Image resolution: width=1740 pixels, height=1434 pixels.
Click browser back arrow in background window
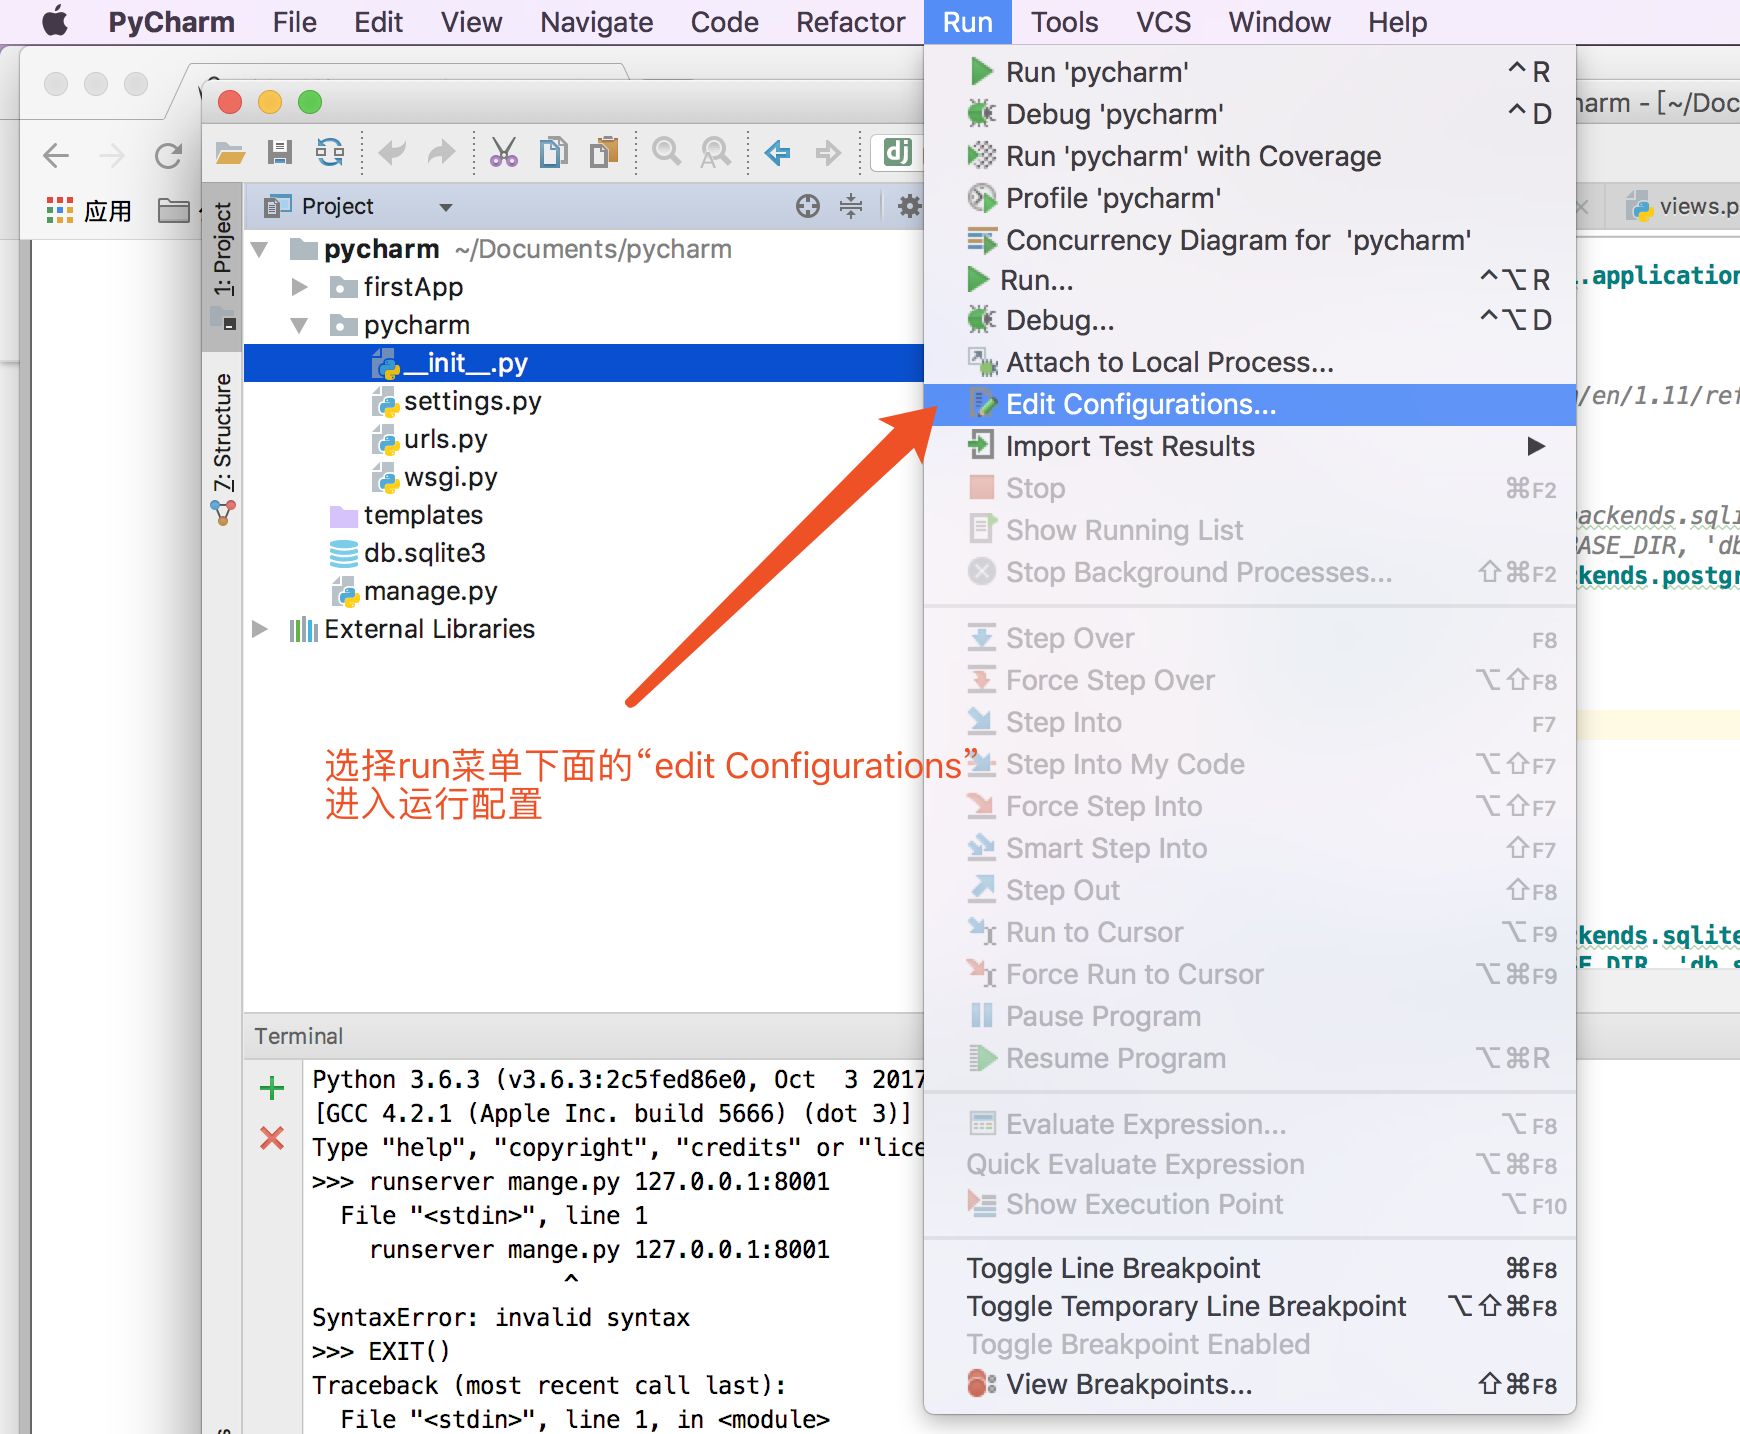(56, 155)
